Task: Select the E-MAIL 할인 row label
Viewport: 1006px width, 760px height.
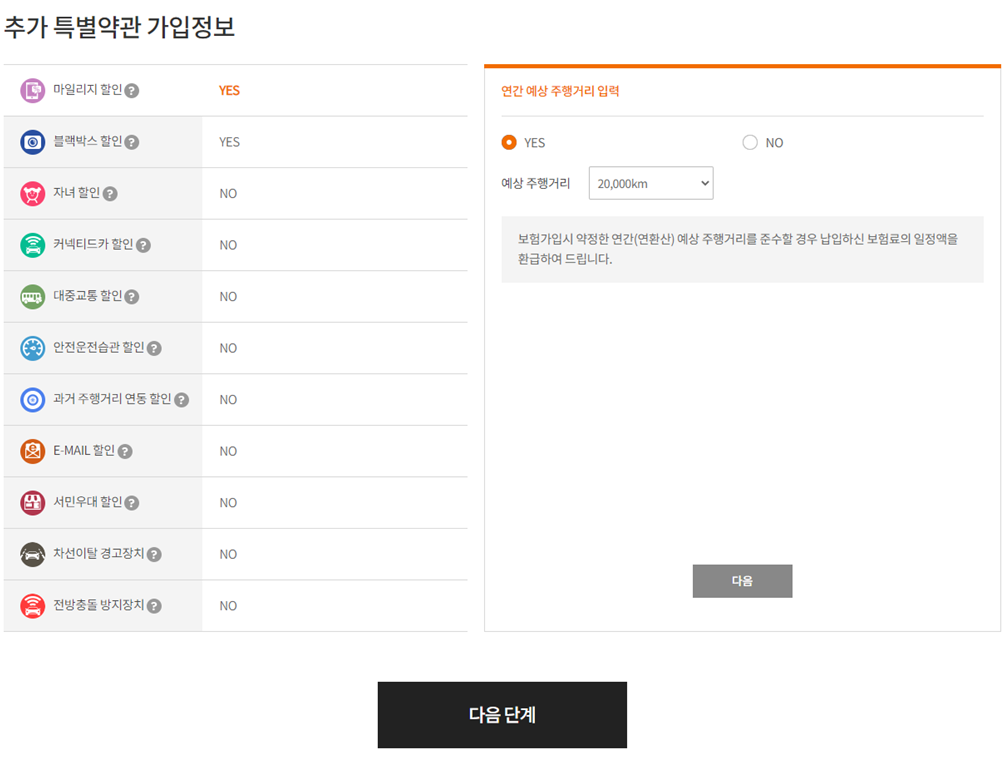Action: click(x=84, y=451)
